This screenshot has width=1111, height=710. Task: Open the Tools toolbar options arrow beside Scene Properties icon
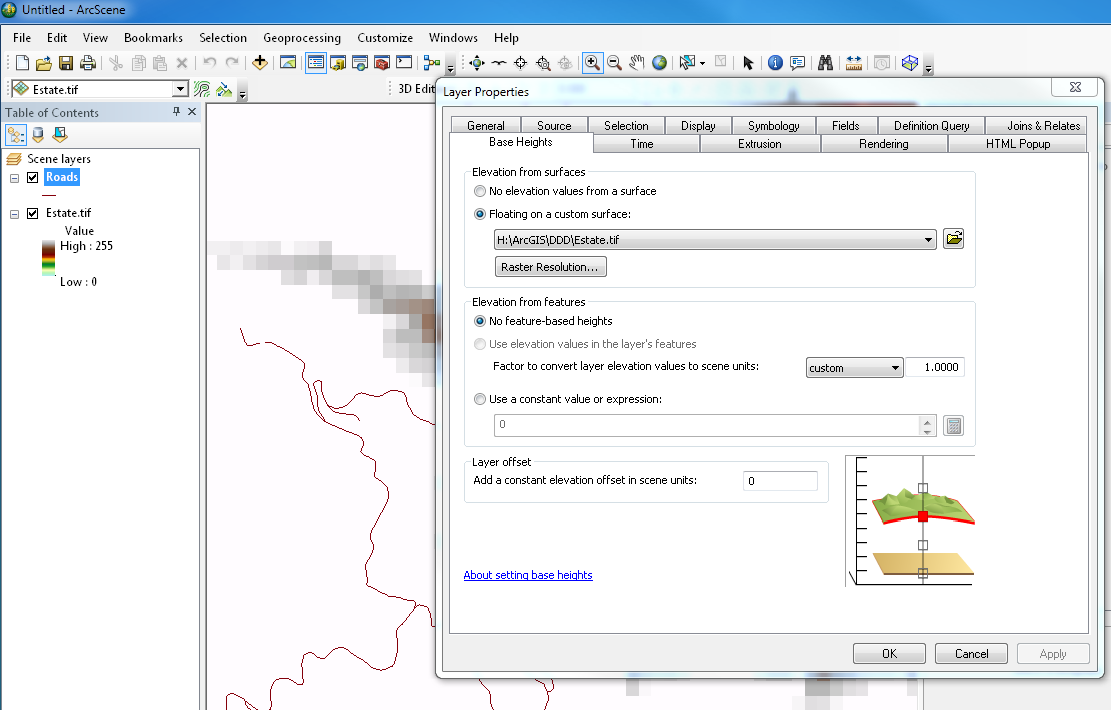tap(928, 68)
